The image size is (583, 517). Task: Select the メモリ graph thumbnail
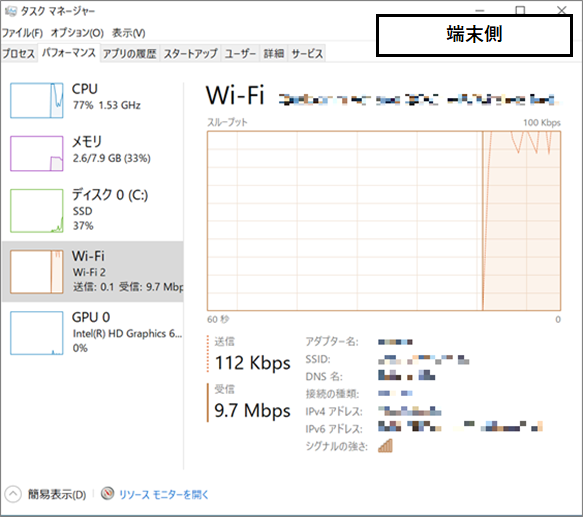pyautogui.click(x=37, y=154)
